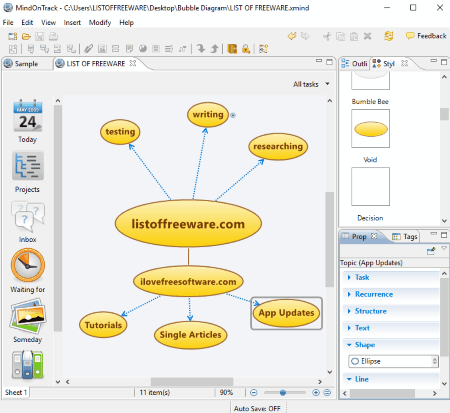450x413 pixels.
Task: Maximize the mind map editor pane
Action: (329, 62)
